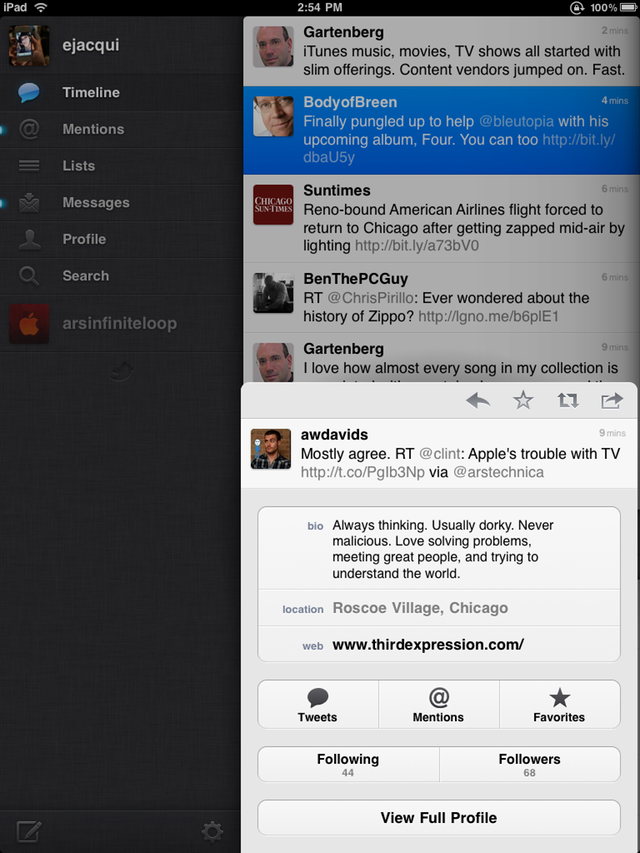The height and width of the screenshot is (853, 640).
Task: Tap the rotation lock status icon
Action: (576, 8)
